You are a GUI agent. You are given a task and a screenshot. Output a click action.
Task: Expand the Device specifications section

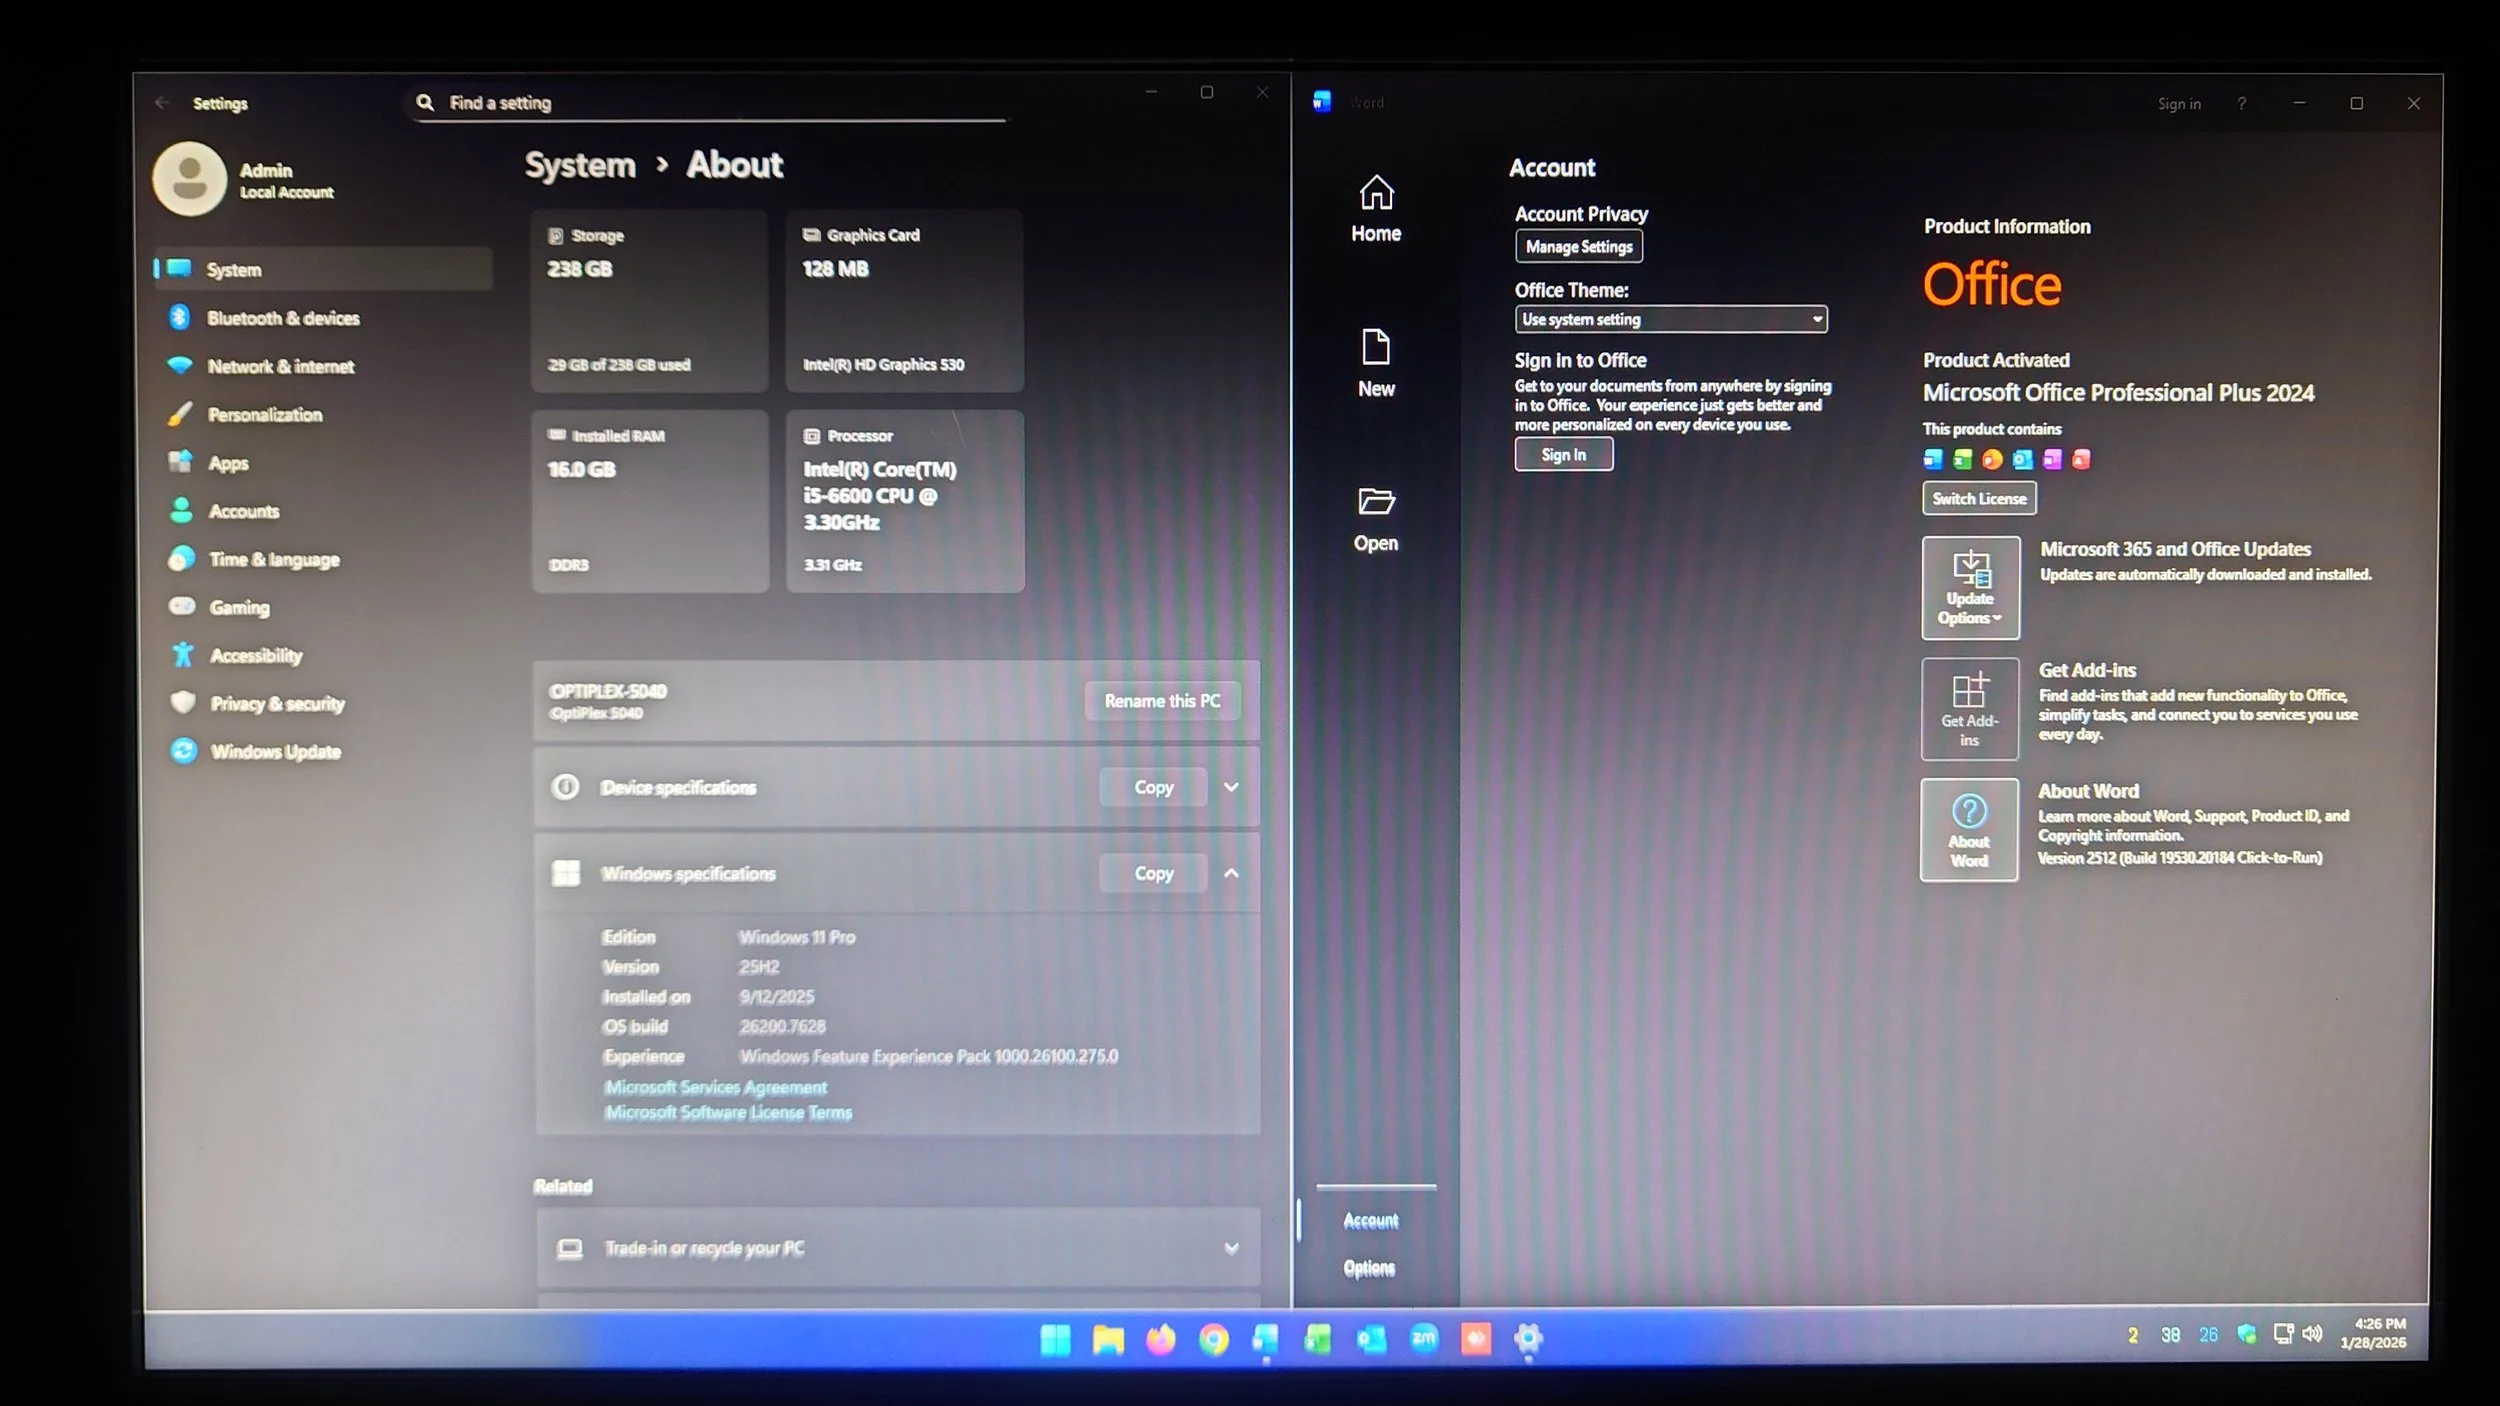tap(1231, 787)
